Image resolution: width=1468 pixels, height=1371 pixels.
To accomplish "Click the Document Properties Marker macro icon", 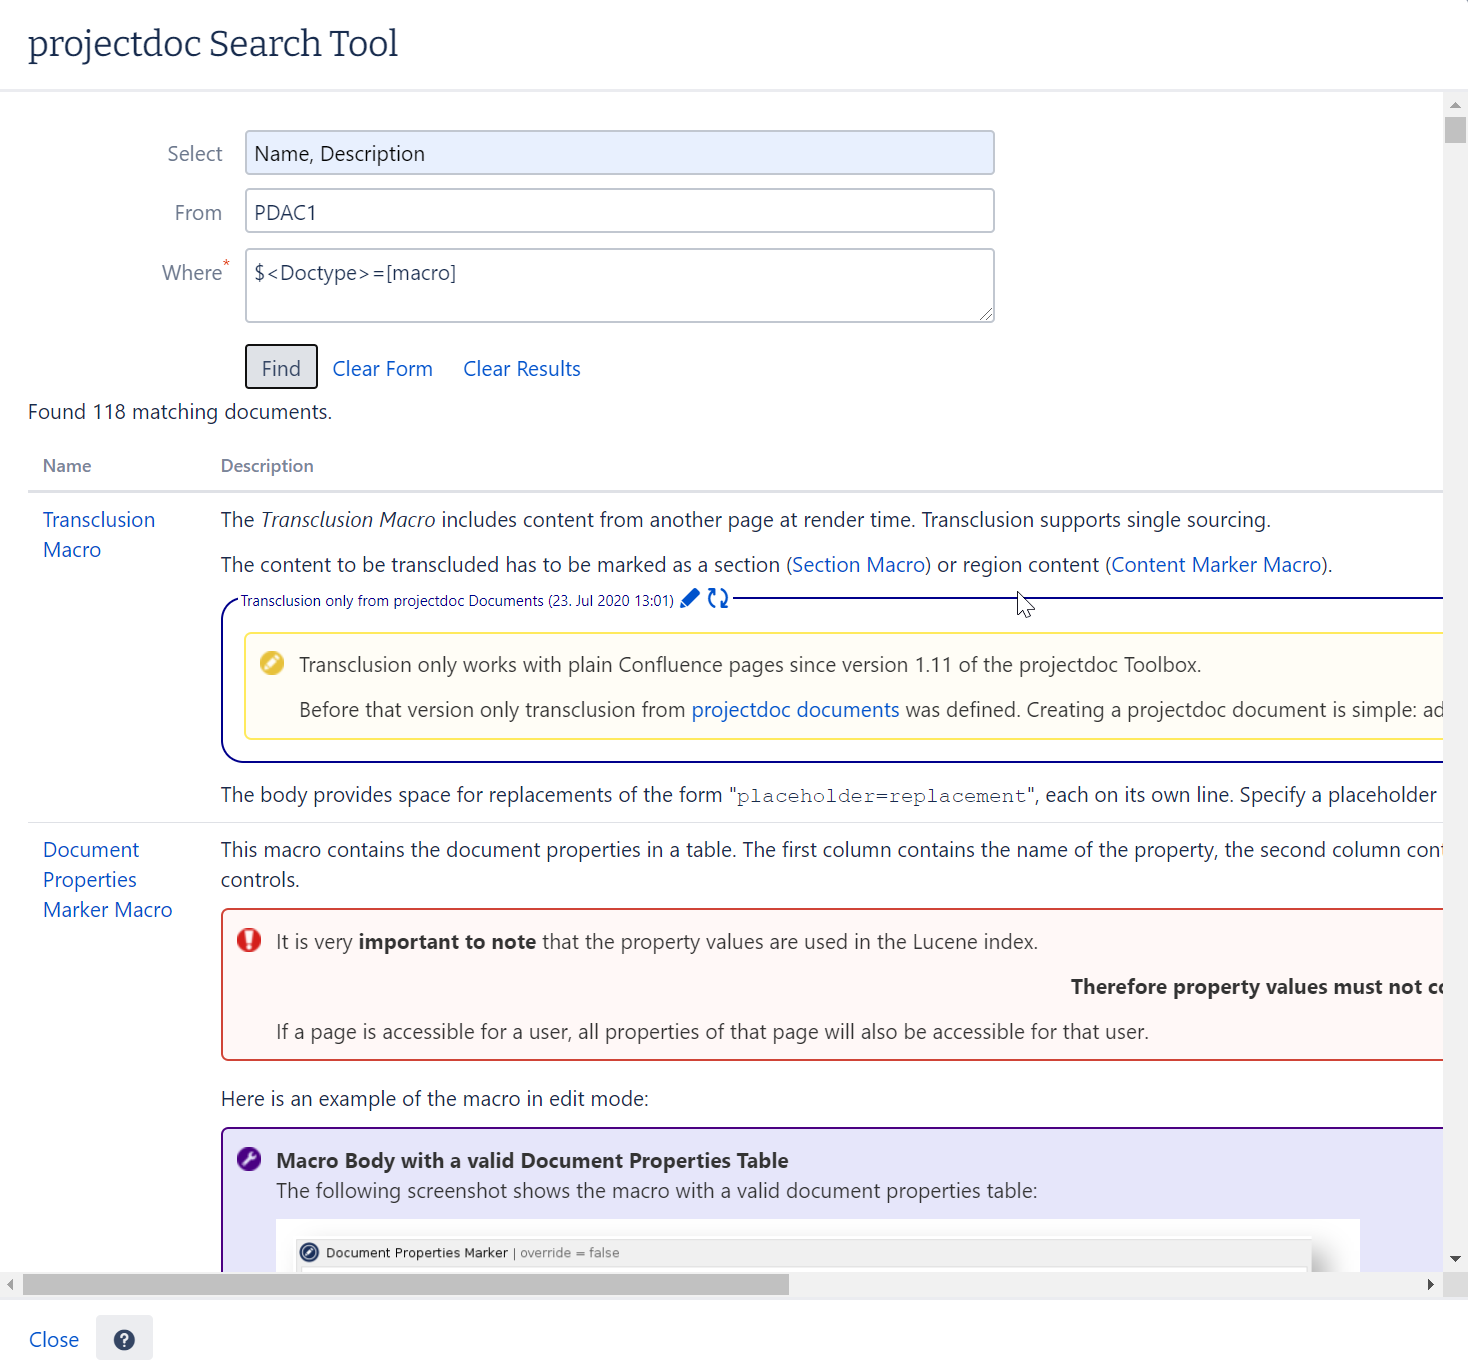I will 310,1253.
